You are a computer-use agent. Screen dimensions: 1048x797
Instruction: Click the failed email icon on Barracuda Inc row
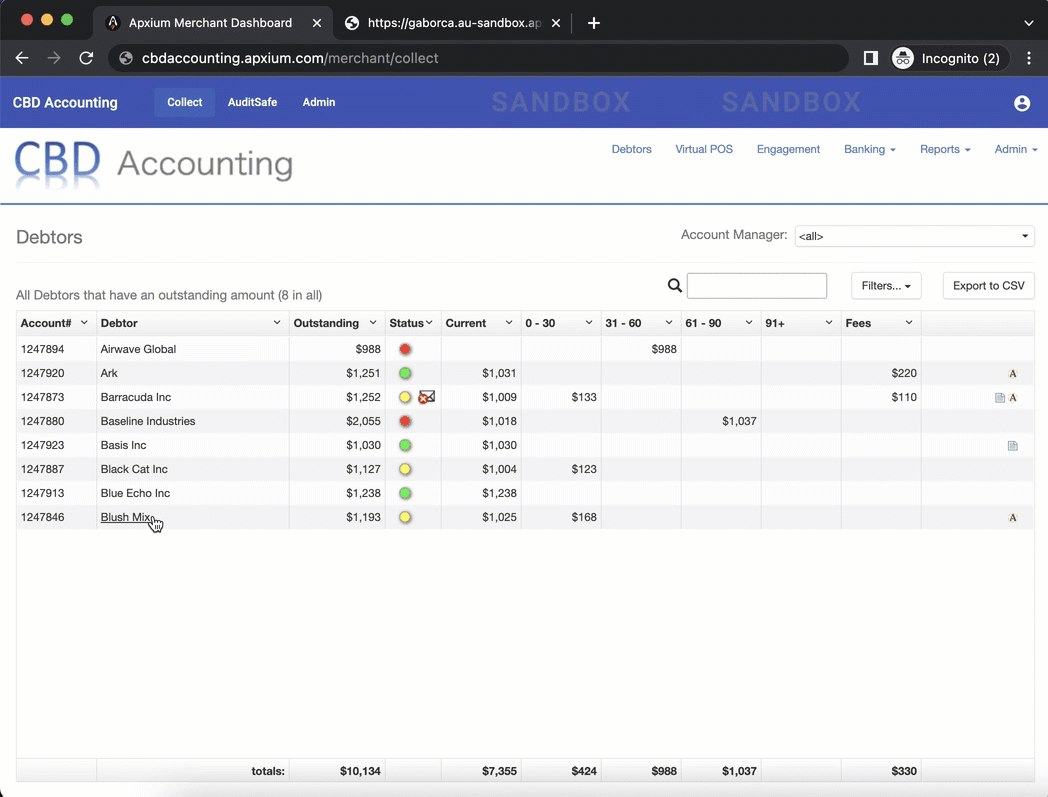pos(426,396)
